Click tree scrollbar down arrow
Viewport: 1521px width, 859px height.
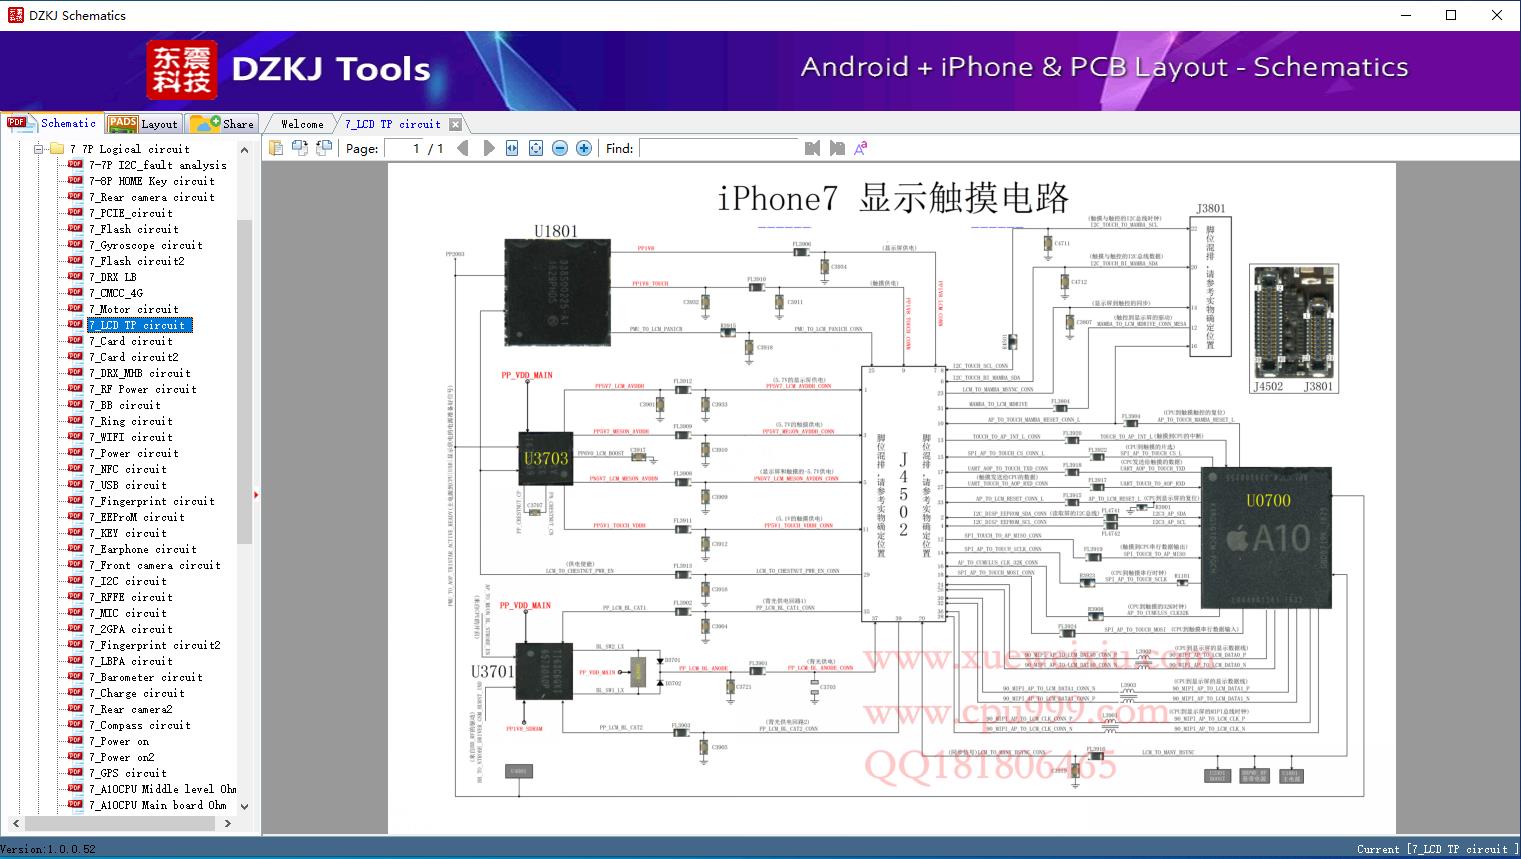pos(244,806)
